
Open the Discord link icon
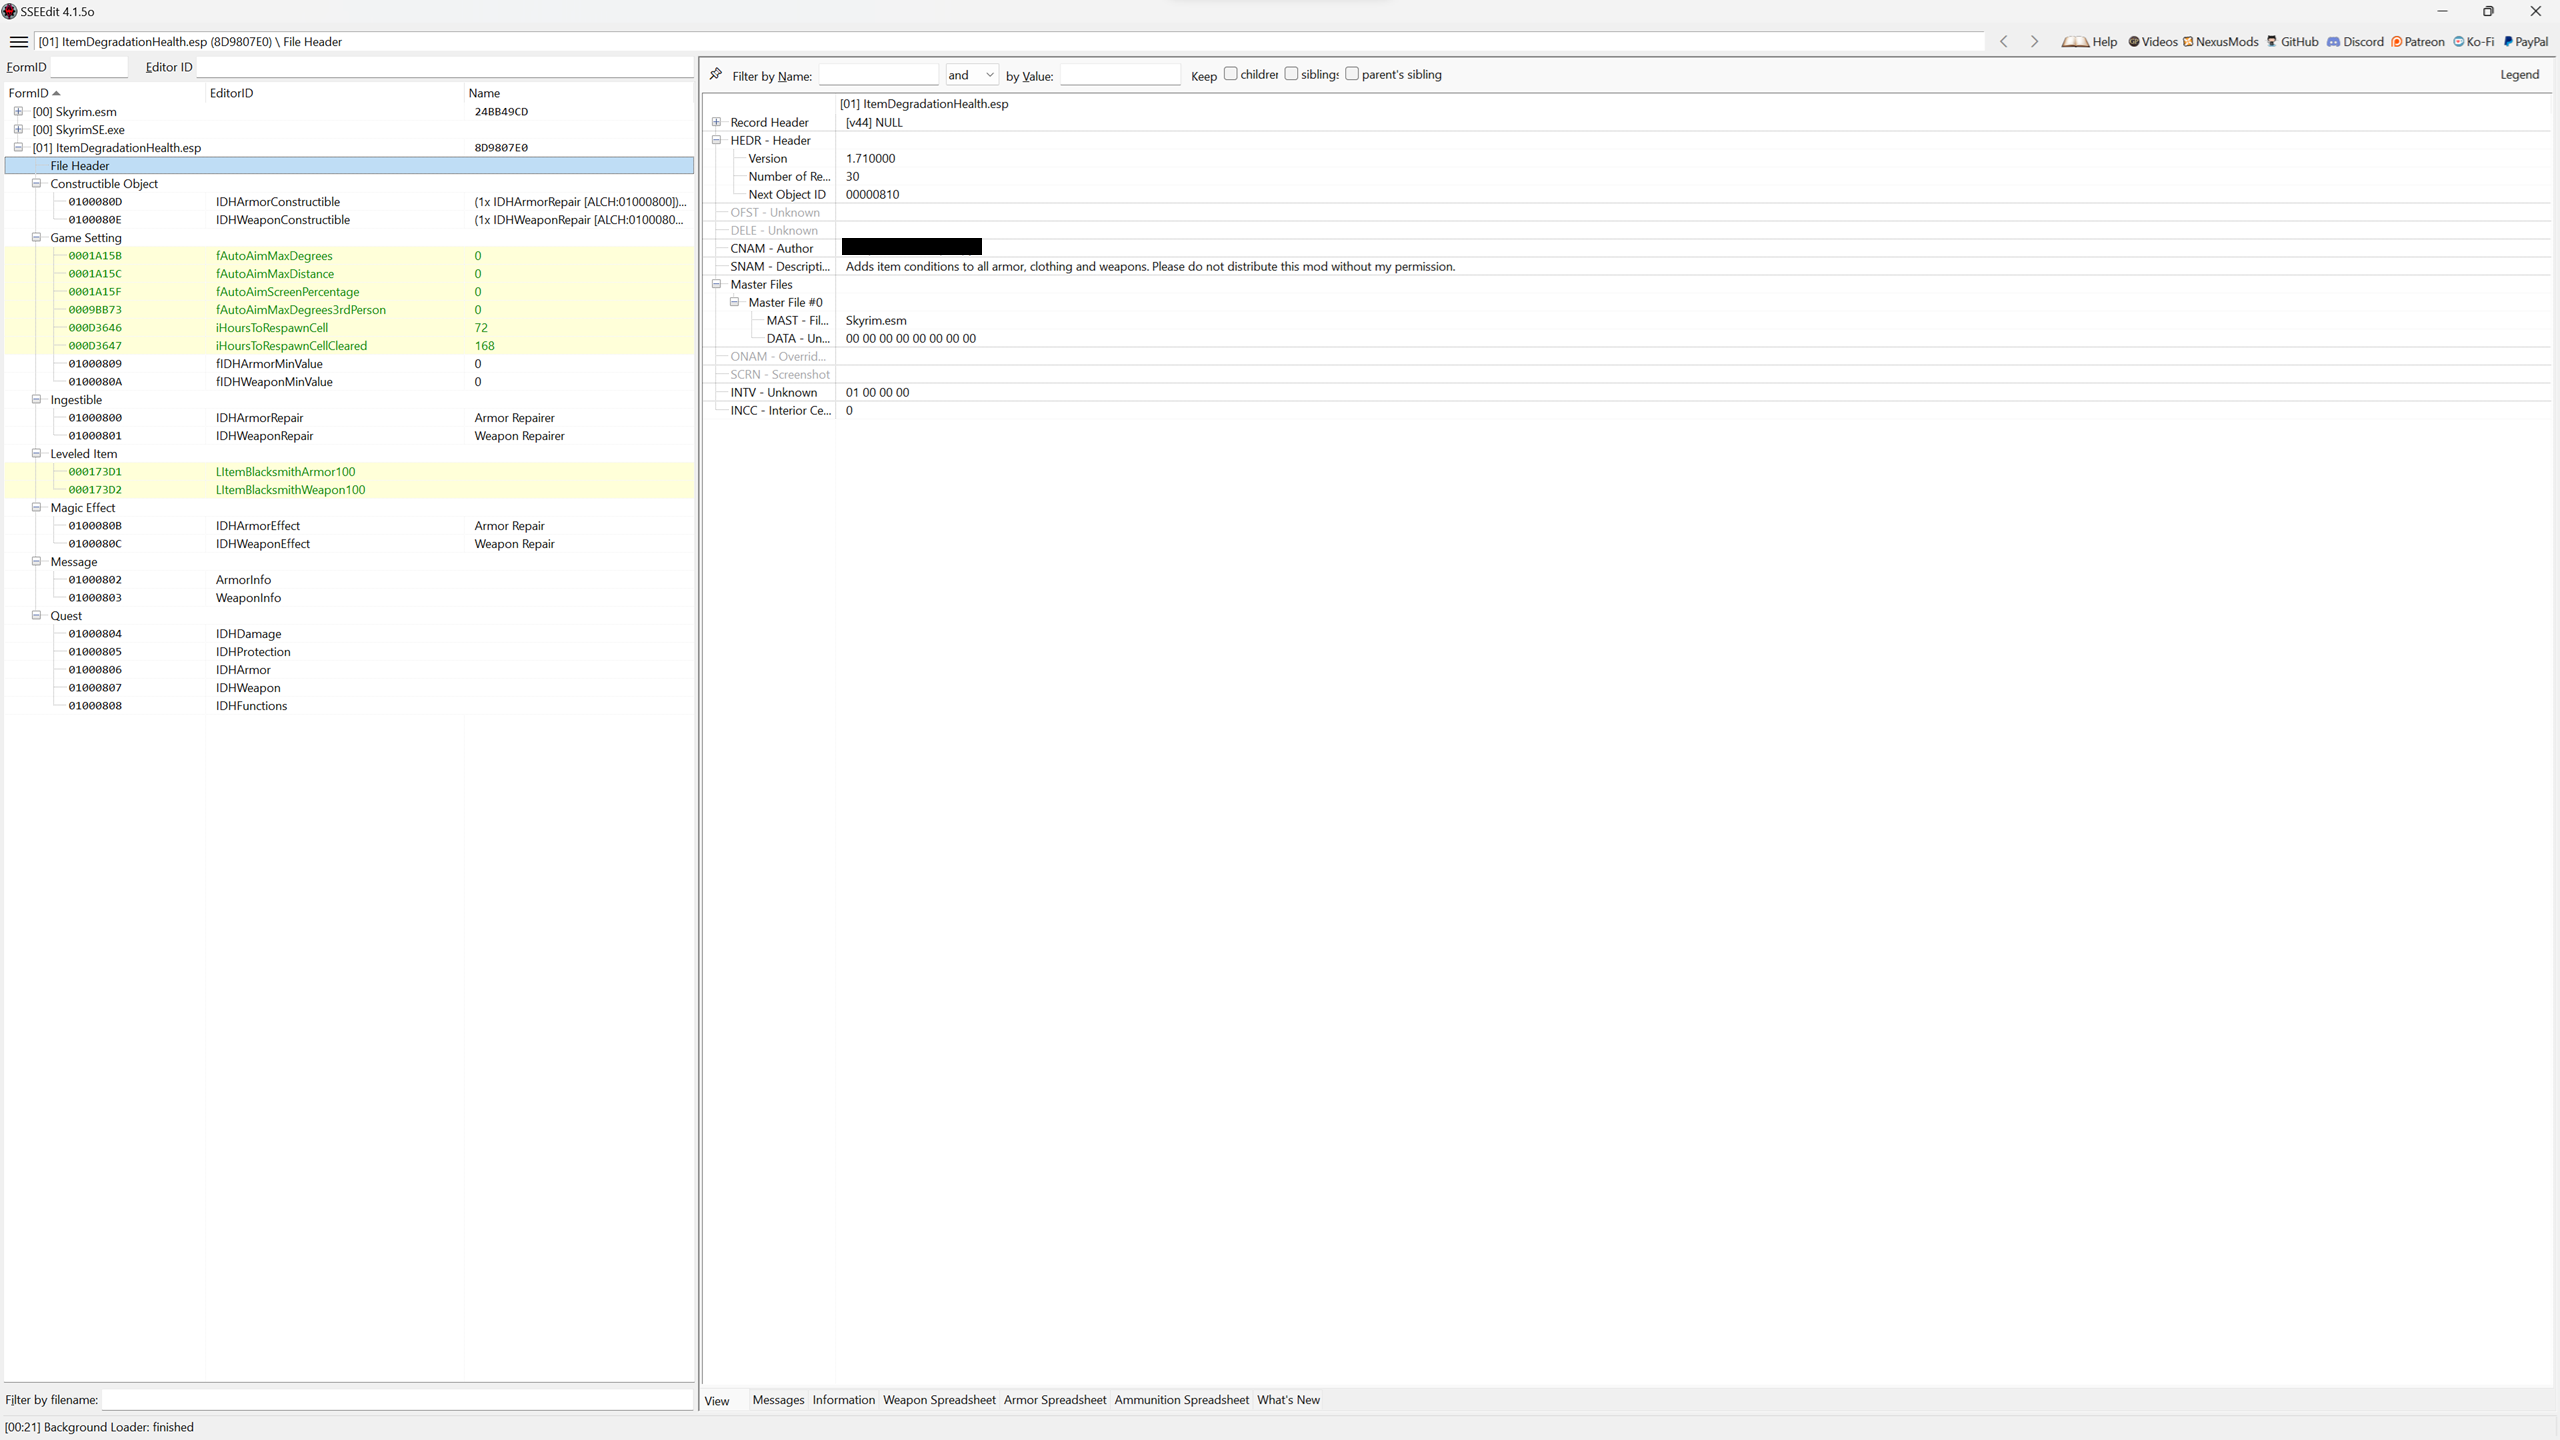click(x=2333, y=42)
